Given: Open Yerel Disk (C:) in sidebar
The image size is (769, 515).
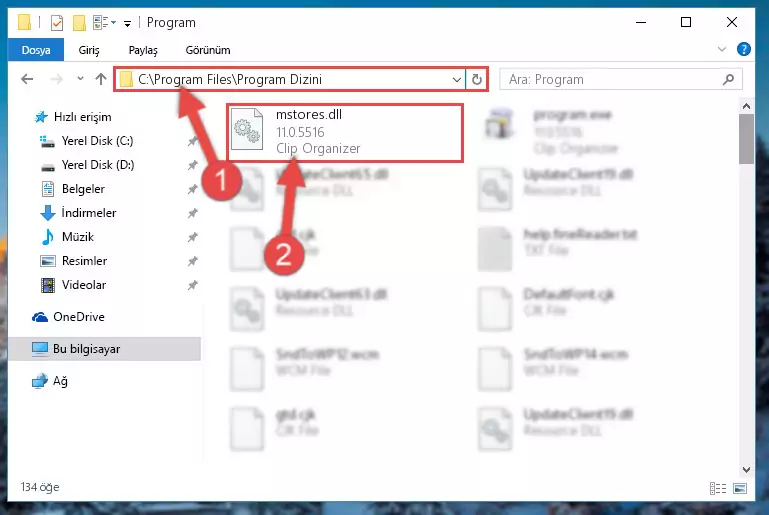Looking at the screenshot, I should pyautogui.click(x=86, y=141).
